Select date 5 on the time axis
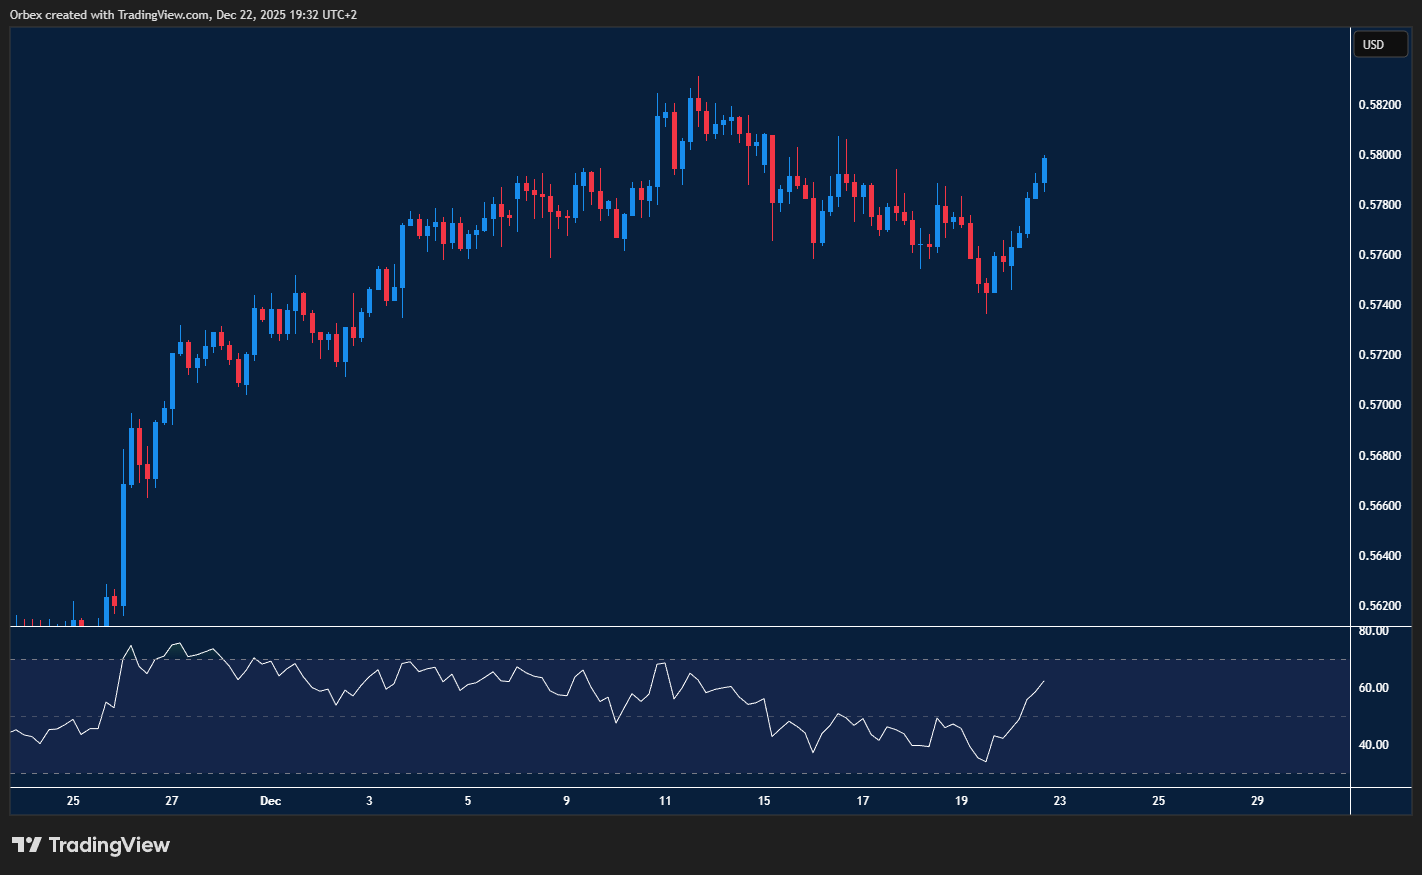This screenshot has width=1422, height=875. click(468, 801)
